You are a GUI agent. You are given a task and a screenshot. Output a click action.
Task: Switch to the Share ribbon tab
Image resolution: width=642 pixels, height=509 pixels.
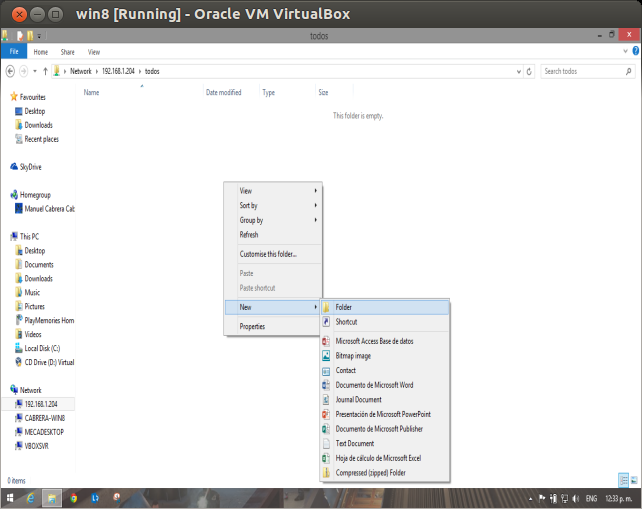[x=68, y=52]
